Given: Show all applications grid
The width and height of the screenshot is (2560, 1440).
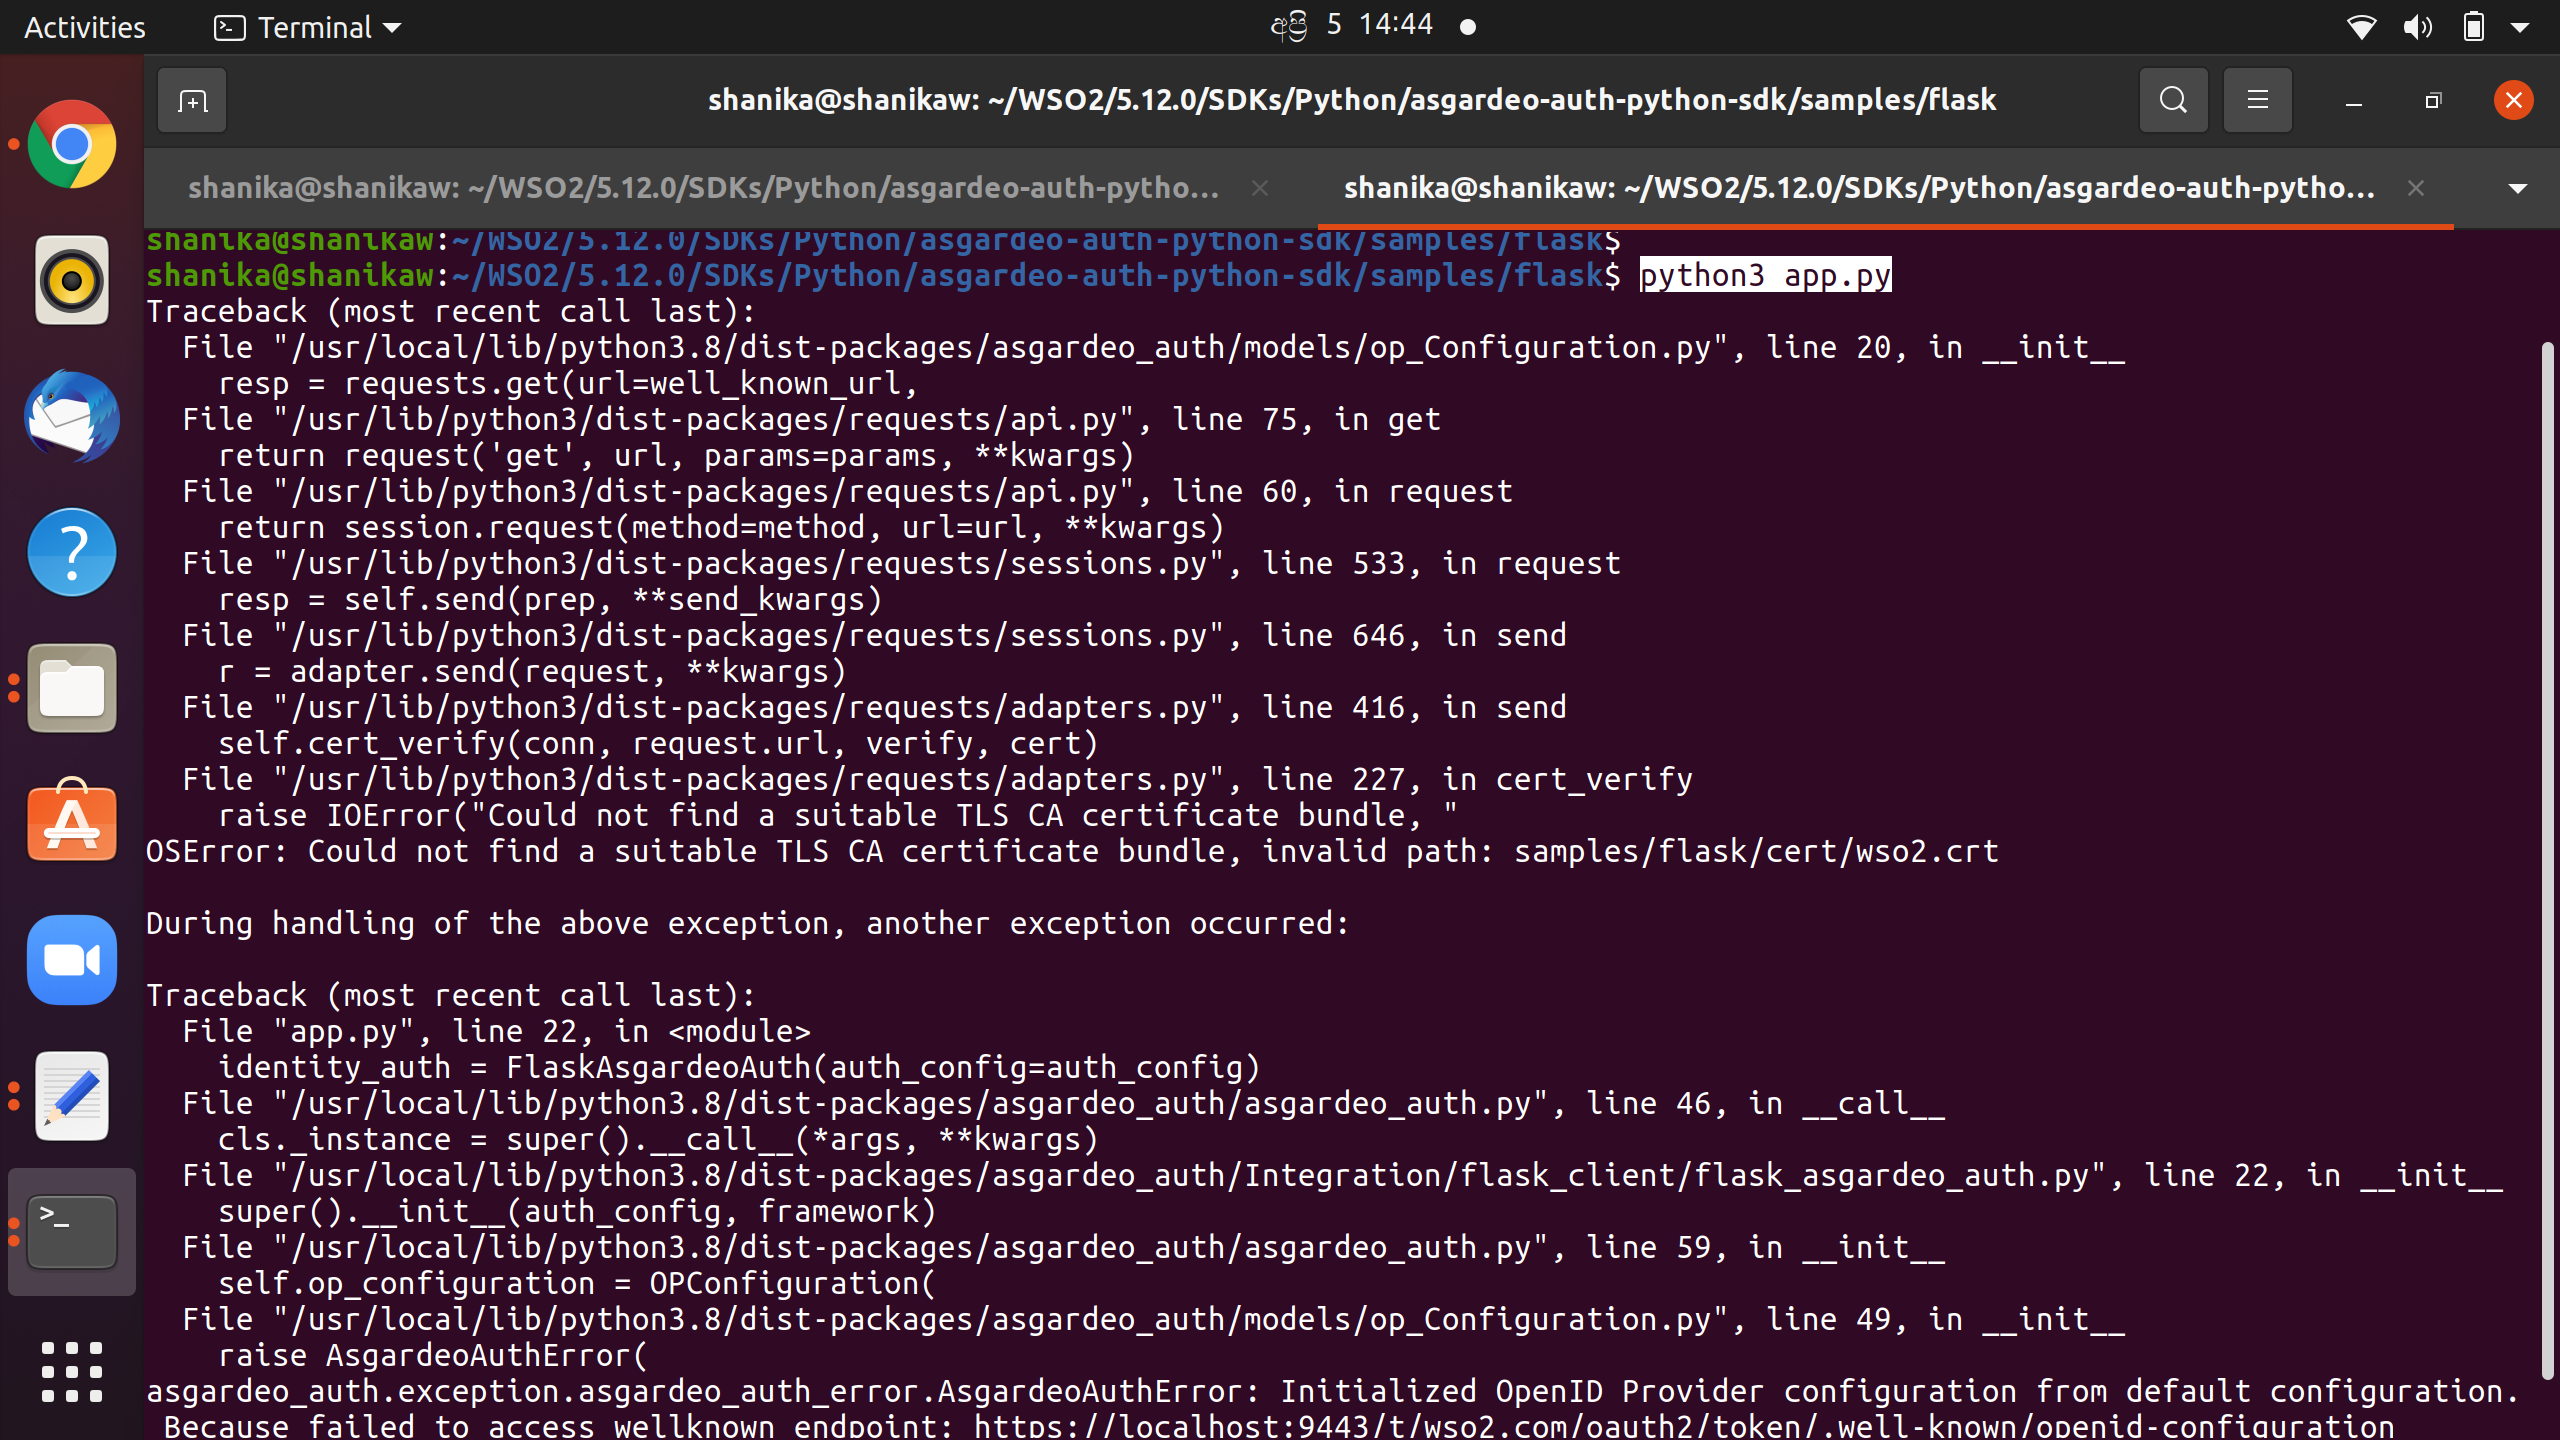Looking at the screenshot, I should pyautogui.click(x=72, y=1372).
